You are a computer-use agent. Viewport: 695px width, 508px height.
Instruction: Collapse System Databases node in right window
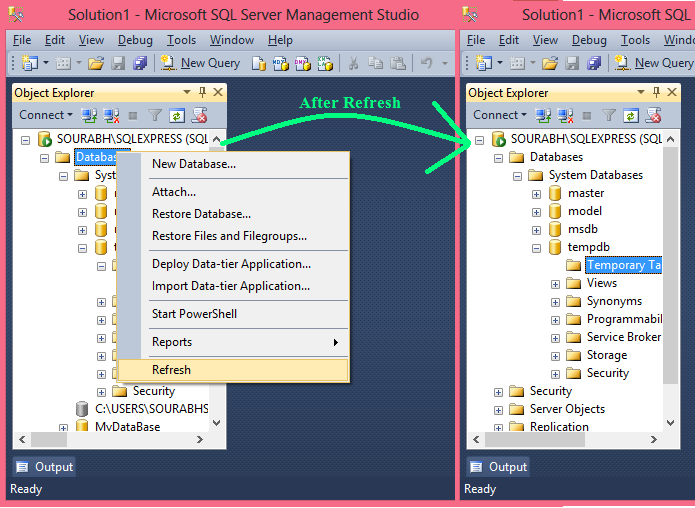[517, 176]
